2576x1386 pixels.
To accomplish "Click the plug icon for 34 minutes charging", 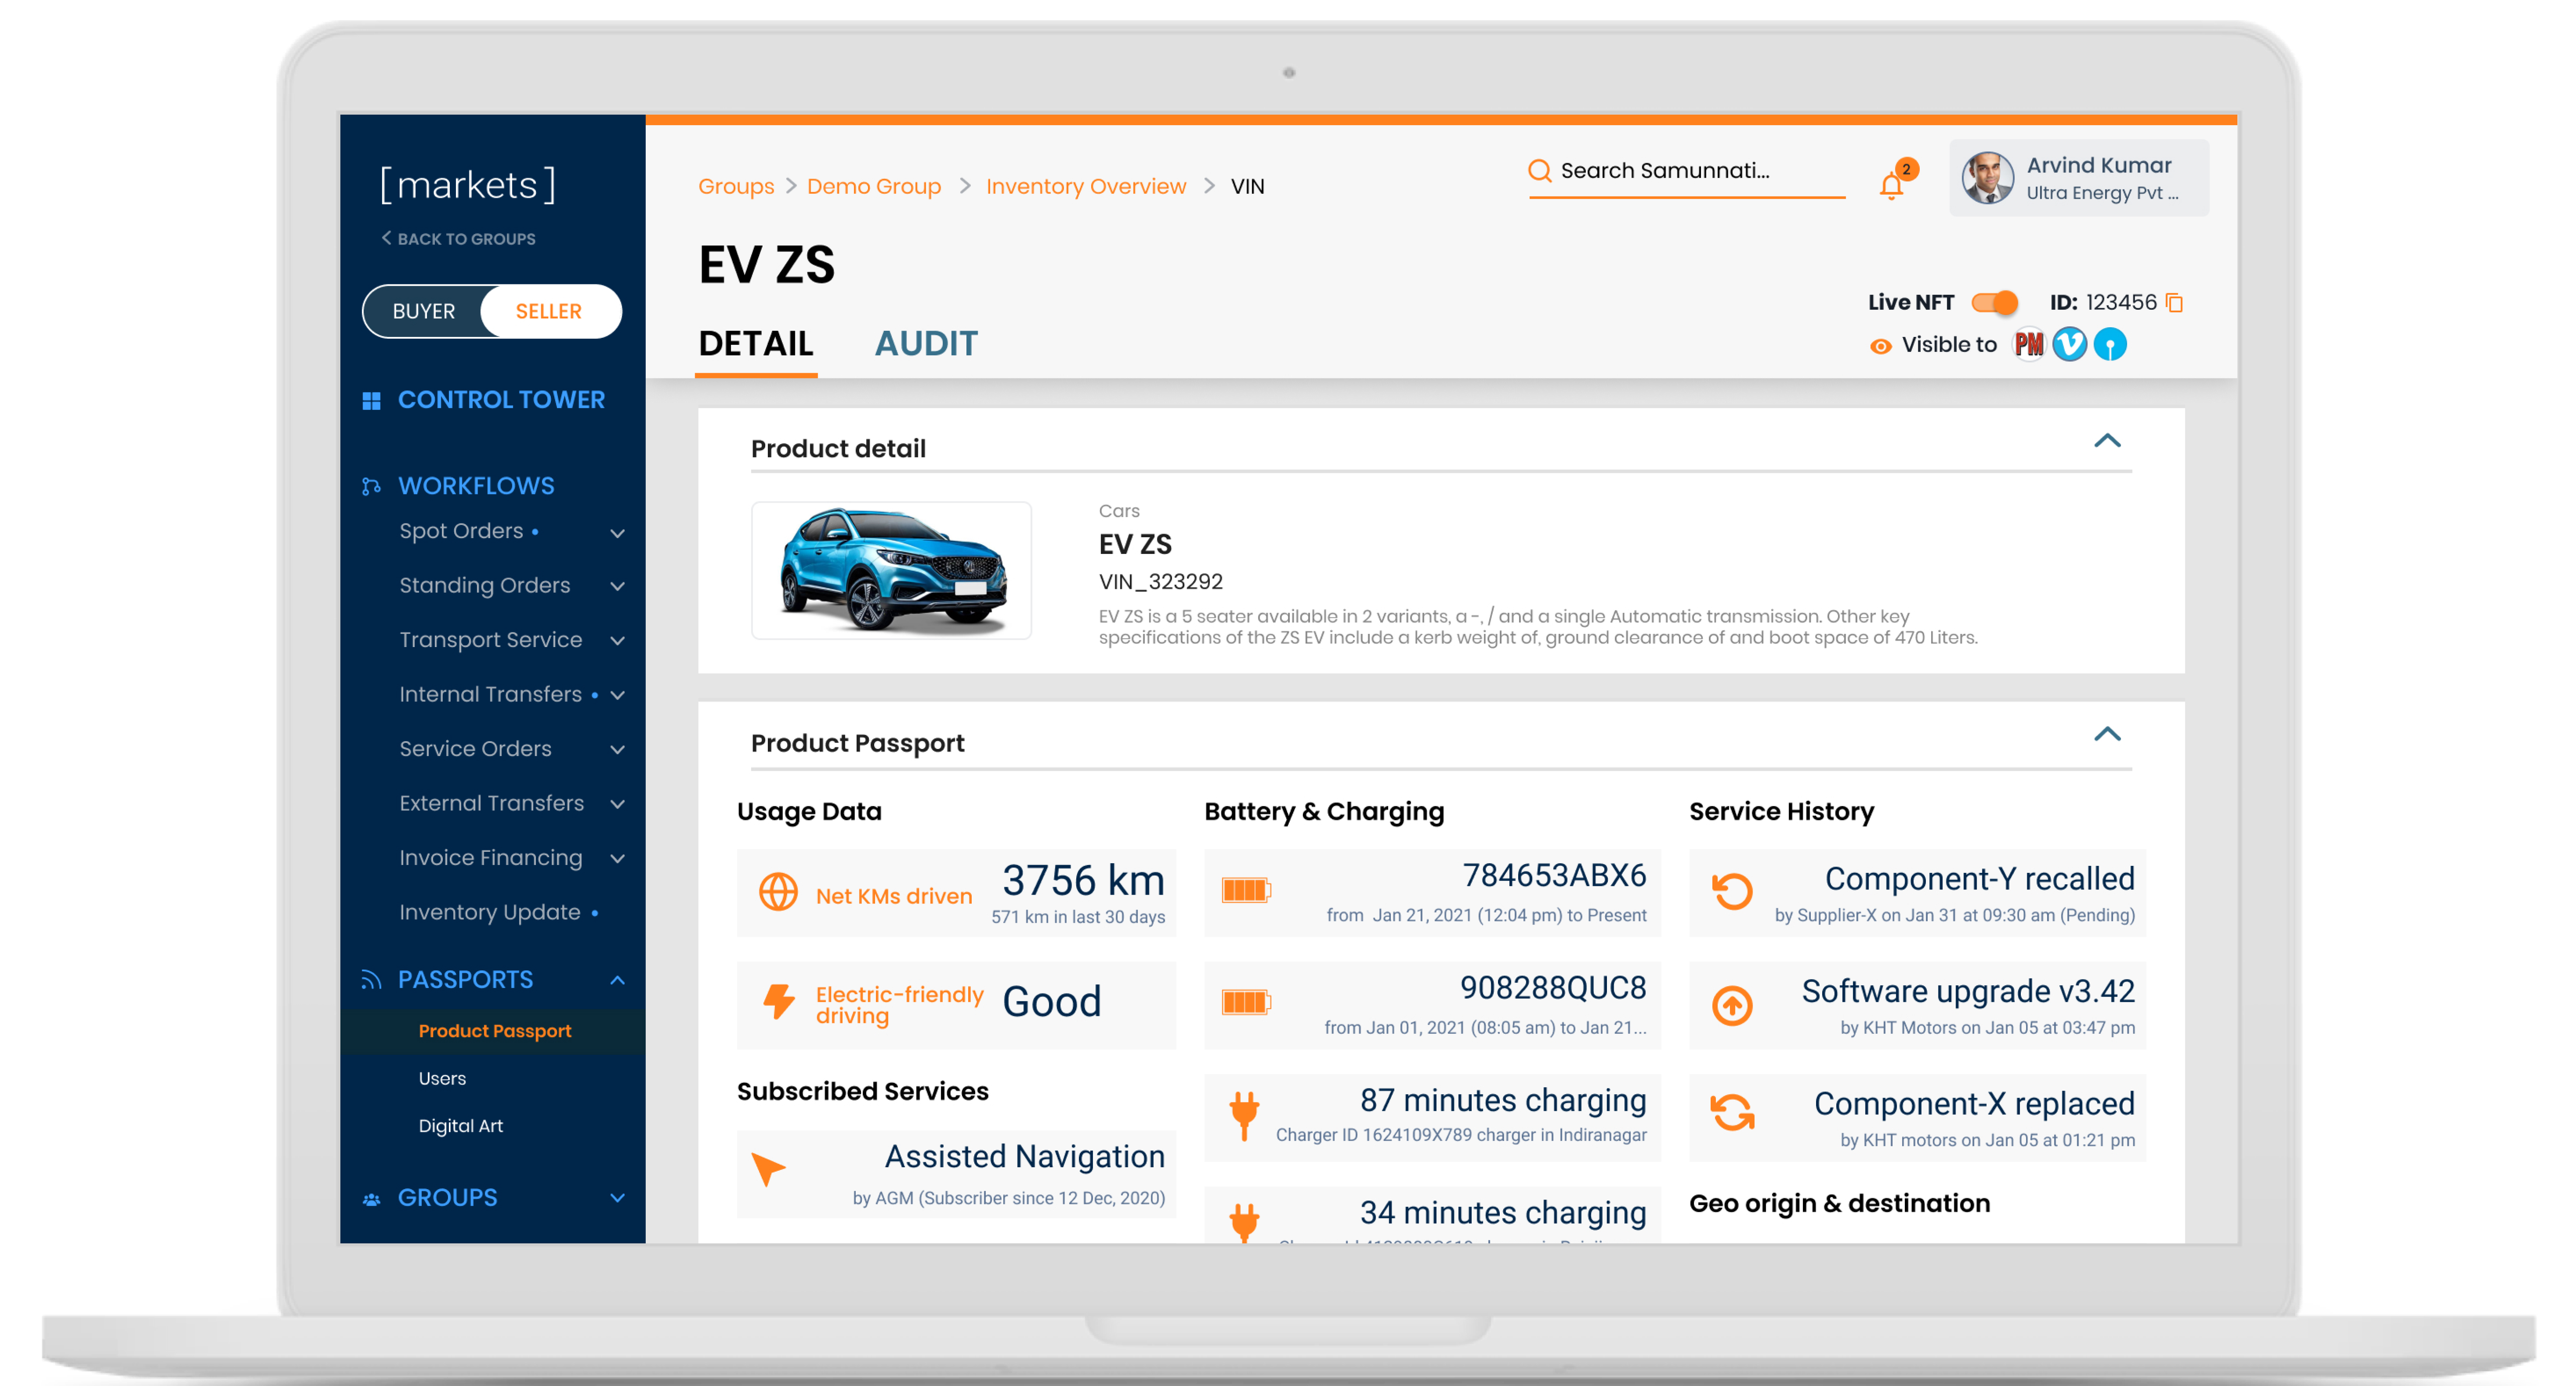I will coord(1244,1222).
